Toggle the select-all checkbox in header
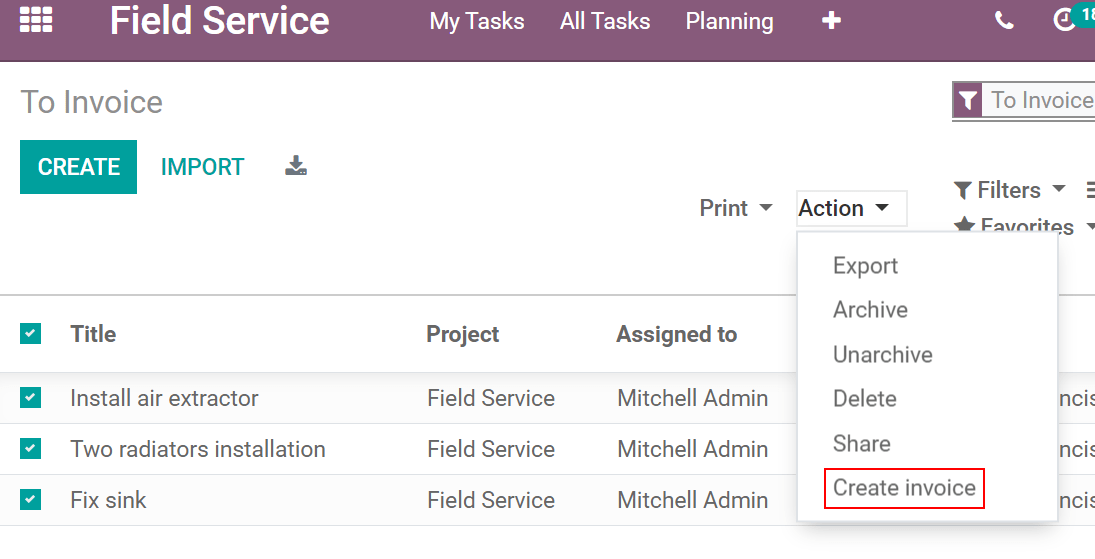The height and width of the screenshot is (559, 1095). 31,334
